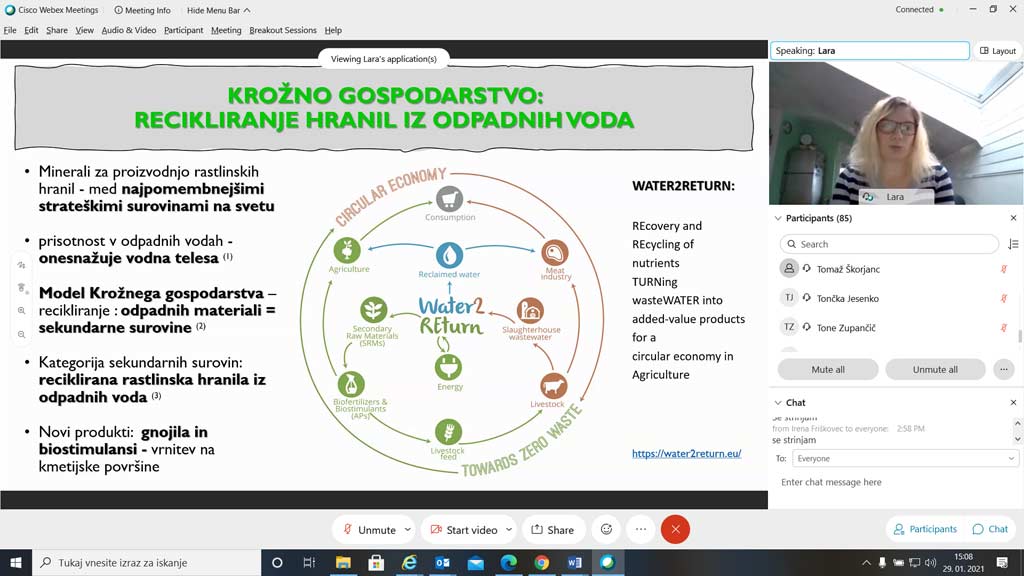
Task: Click chat scrollbar up arrow
Action: pyautogui.click(x=1017, y=423)
